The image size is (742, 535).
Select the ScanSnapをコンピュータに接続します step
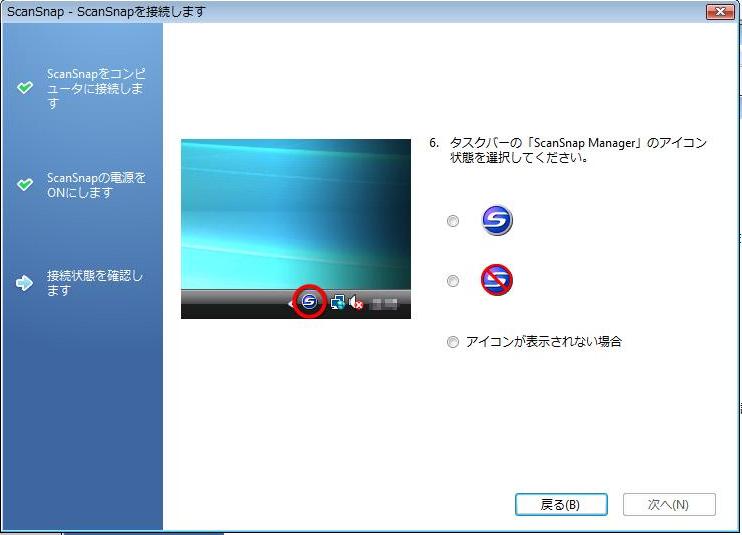(x=96, y=89)
